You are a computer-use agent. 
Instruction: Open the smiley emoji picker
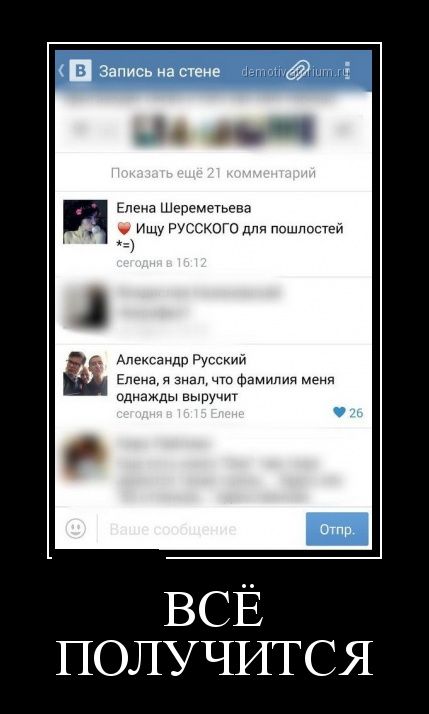point(76,529)
